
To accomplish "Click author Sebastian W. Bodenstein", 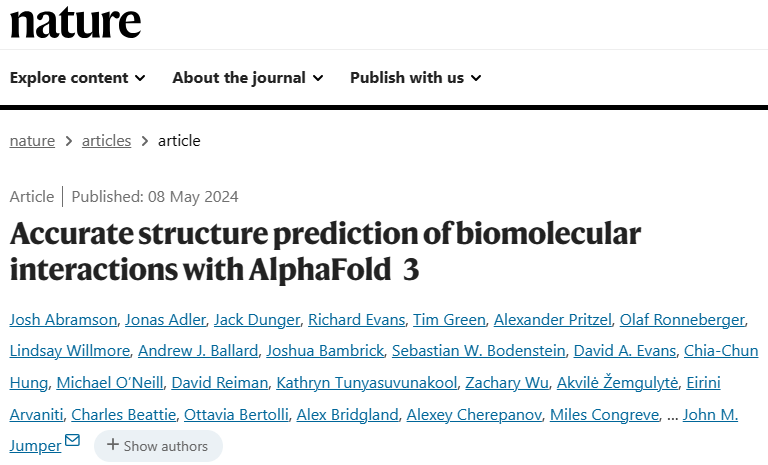I will tap(479, 350).
